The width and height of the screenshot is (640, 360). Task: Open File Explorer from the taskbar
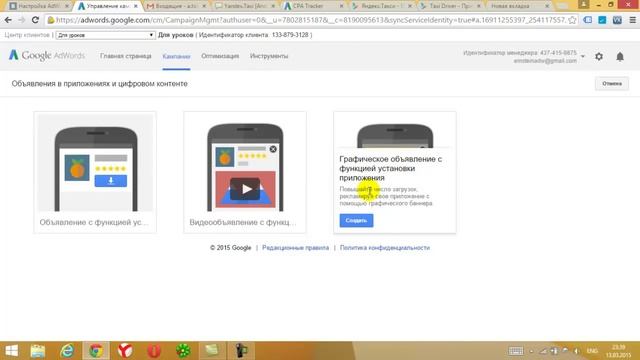(x=38, y=351)
